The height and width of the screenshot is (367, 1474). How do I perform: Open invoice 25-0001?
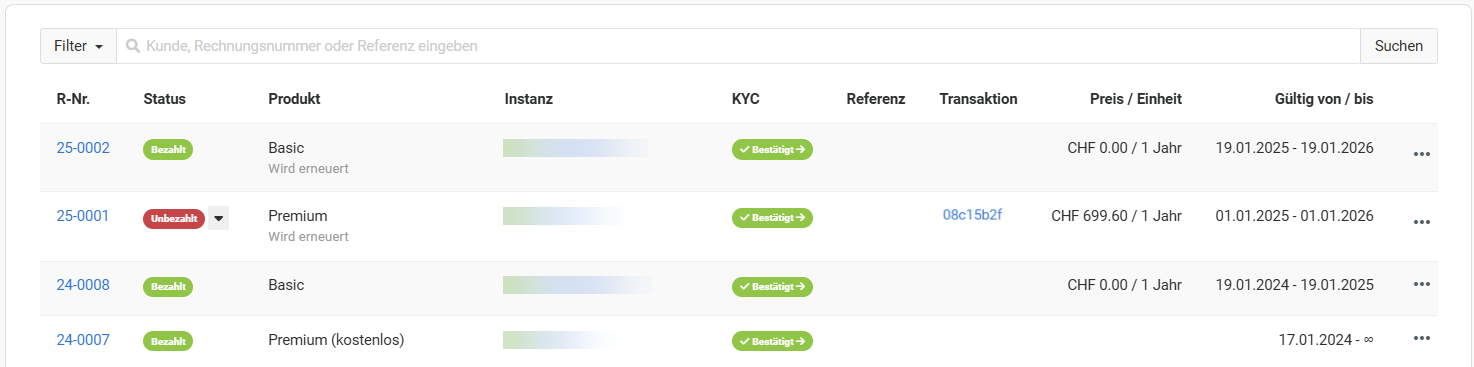tap(83, 216)
